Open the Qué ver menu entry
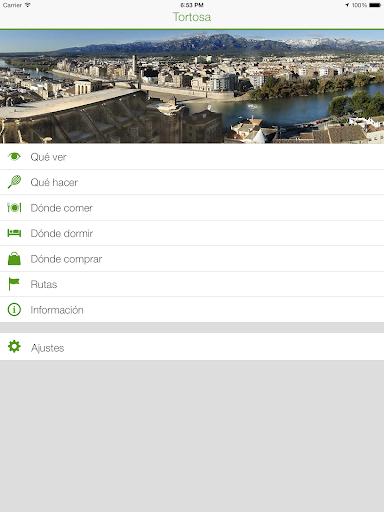Image resolution: width=384 pixels, height=512 pixels. click(x=192, y=157)
